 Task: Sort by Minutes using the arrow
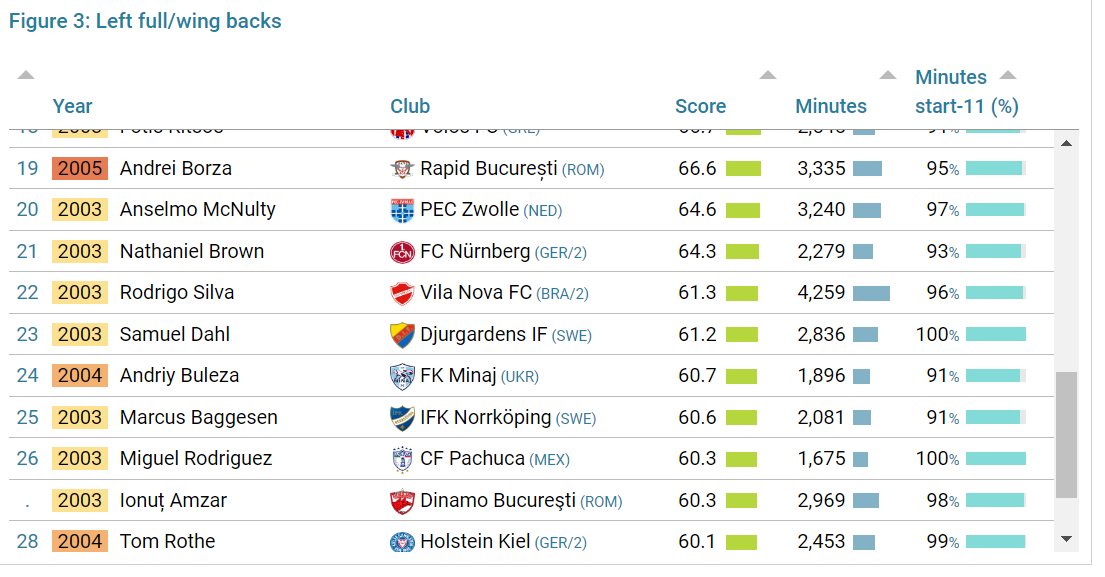(x=888, y=75)
